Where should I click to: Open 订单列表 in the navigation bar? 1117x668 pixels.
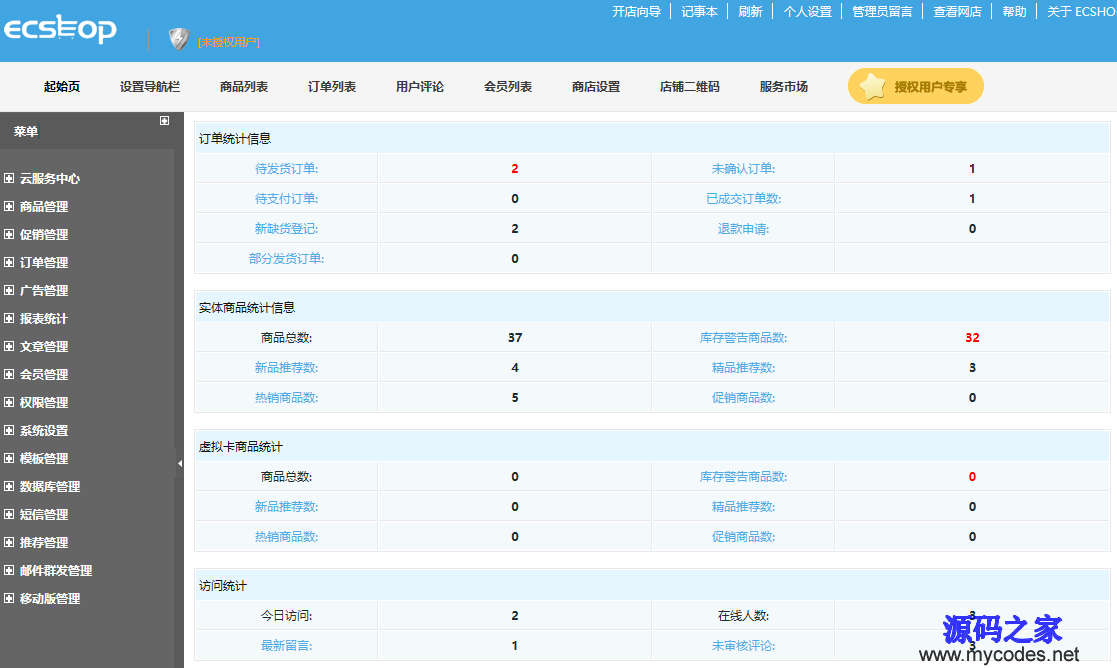coord(332,86)
